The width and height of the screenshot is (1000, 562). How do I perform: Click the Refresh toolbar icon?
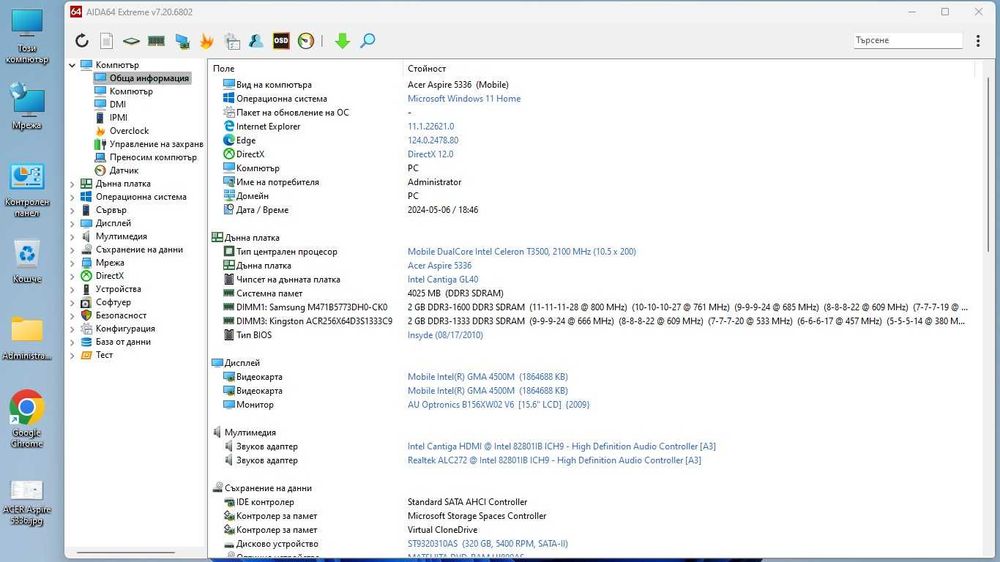pyautogui.click(x=82, y=41)
